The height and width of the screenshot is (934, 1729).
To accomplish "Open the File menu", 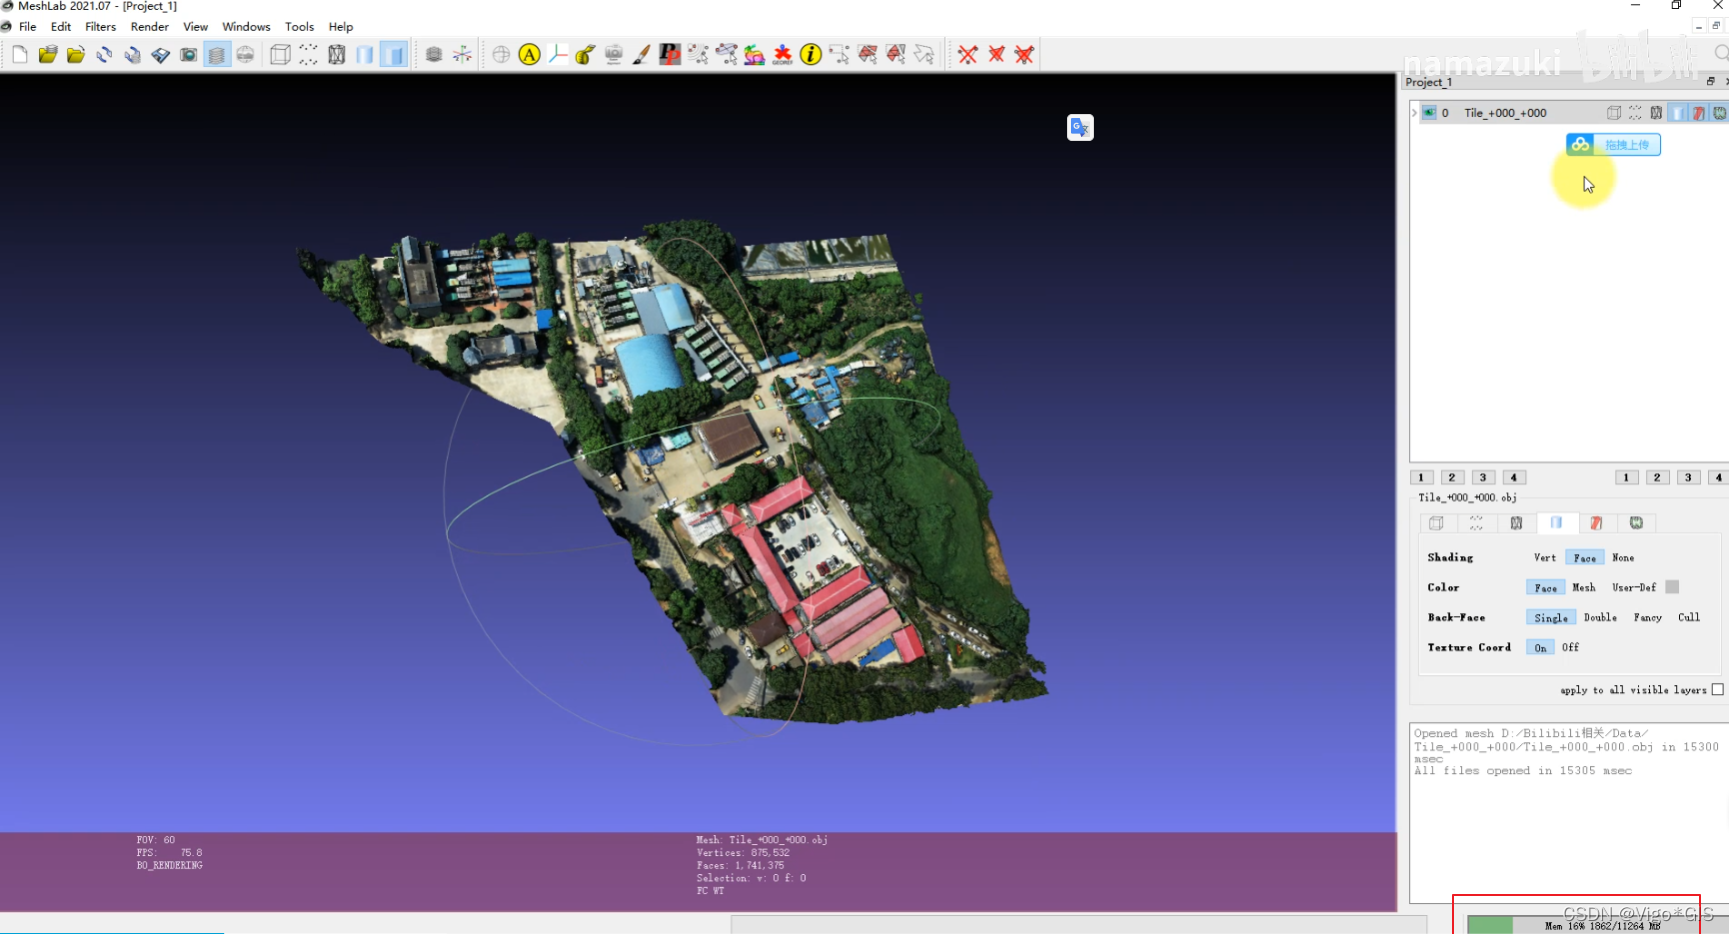I will 28,27.
